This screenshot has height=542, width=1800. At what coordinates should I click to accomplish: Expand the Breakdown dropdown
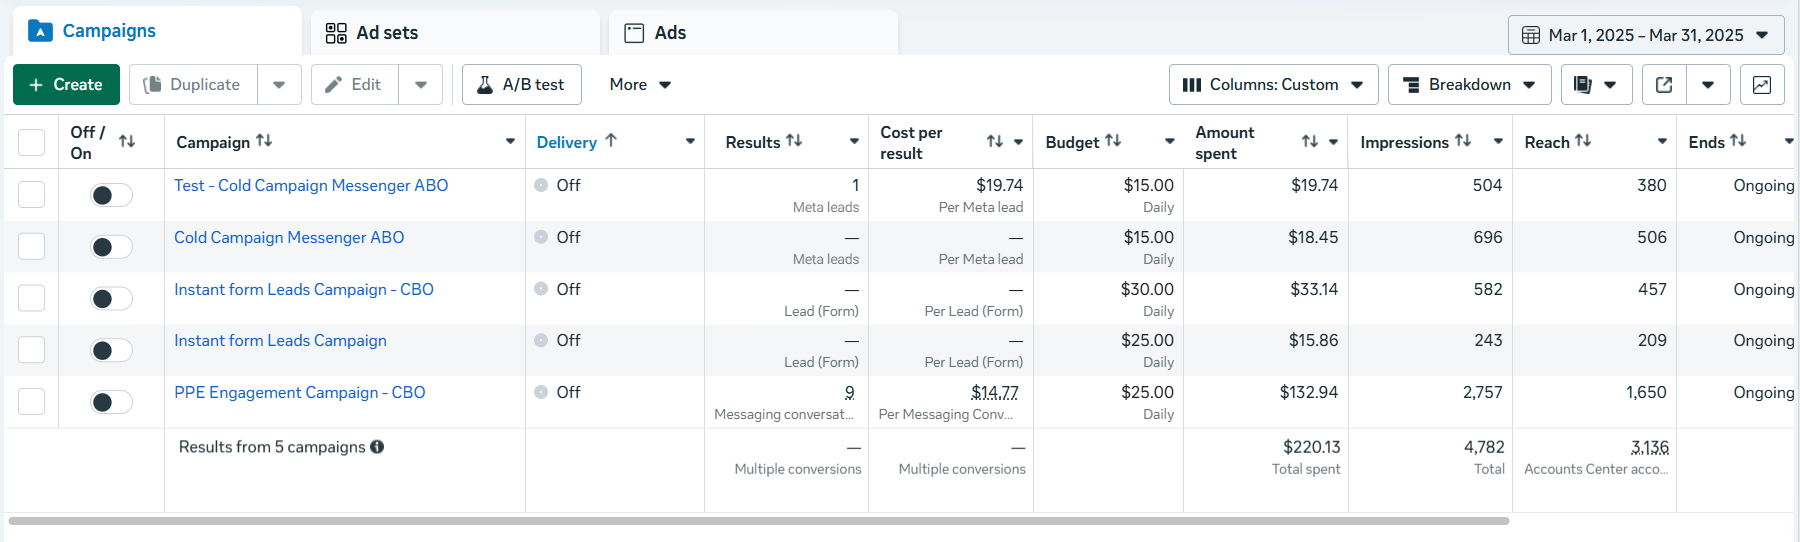(x=1469, y=85)
